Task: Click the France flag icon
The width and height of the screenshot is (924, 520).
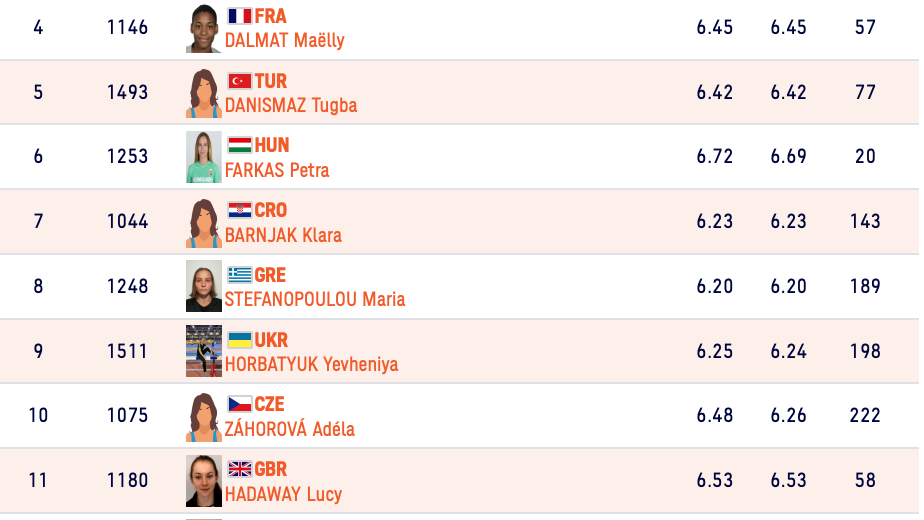Action: 240,16
